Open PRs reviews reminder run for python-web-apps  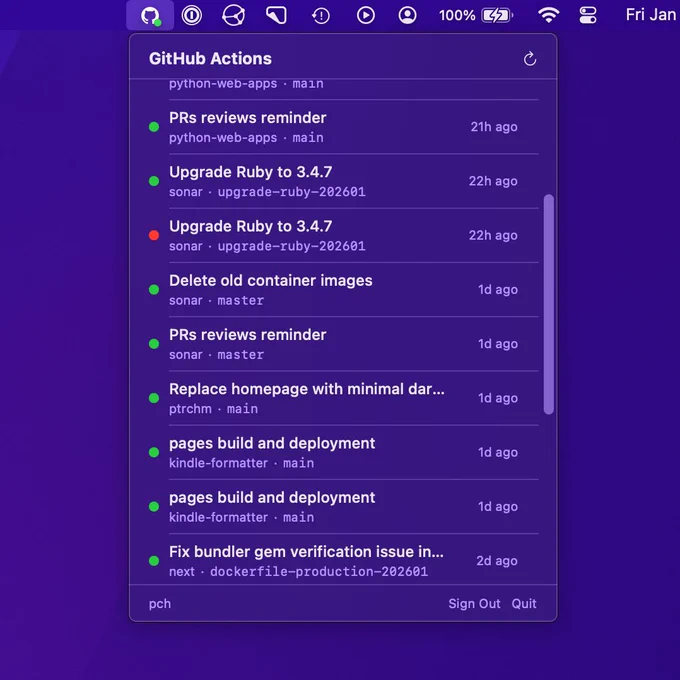coord(343,127)
